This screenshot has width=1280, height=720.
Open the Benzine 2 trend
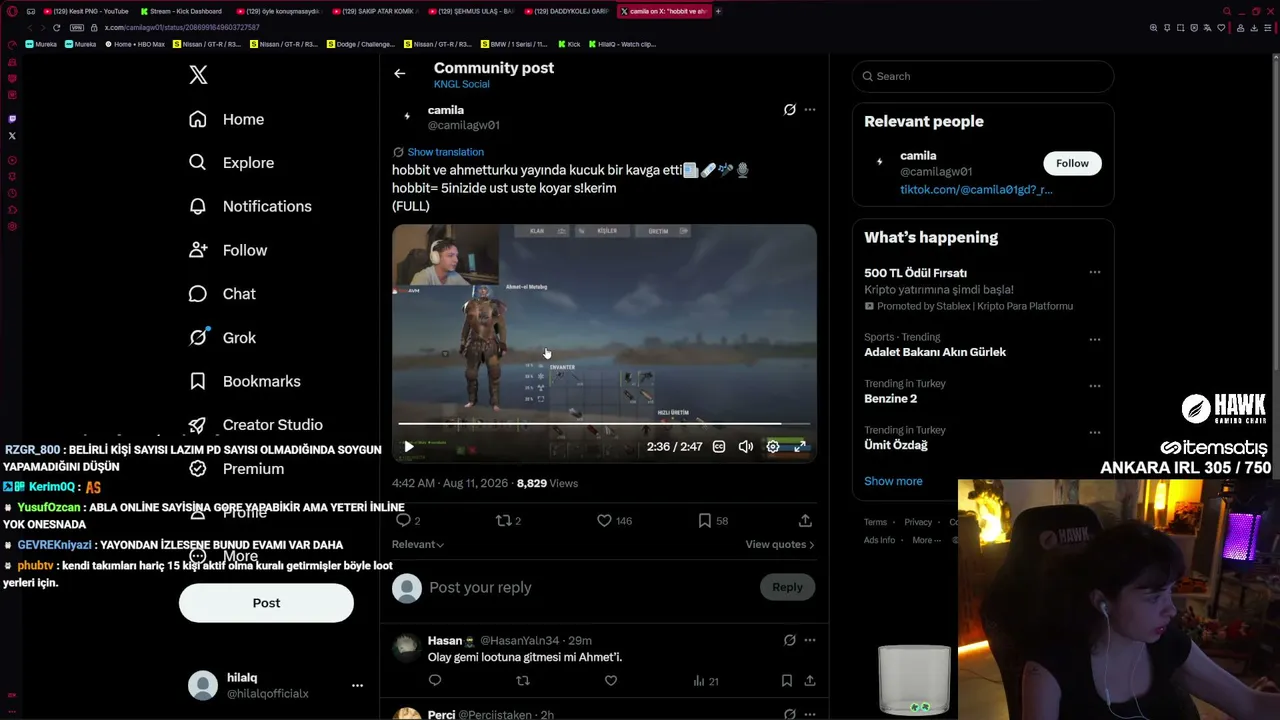[x=890, y=399]
